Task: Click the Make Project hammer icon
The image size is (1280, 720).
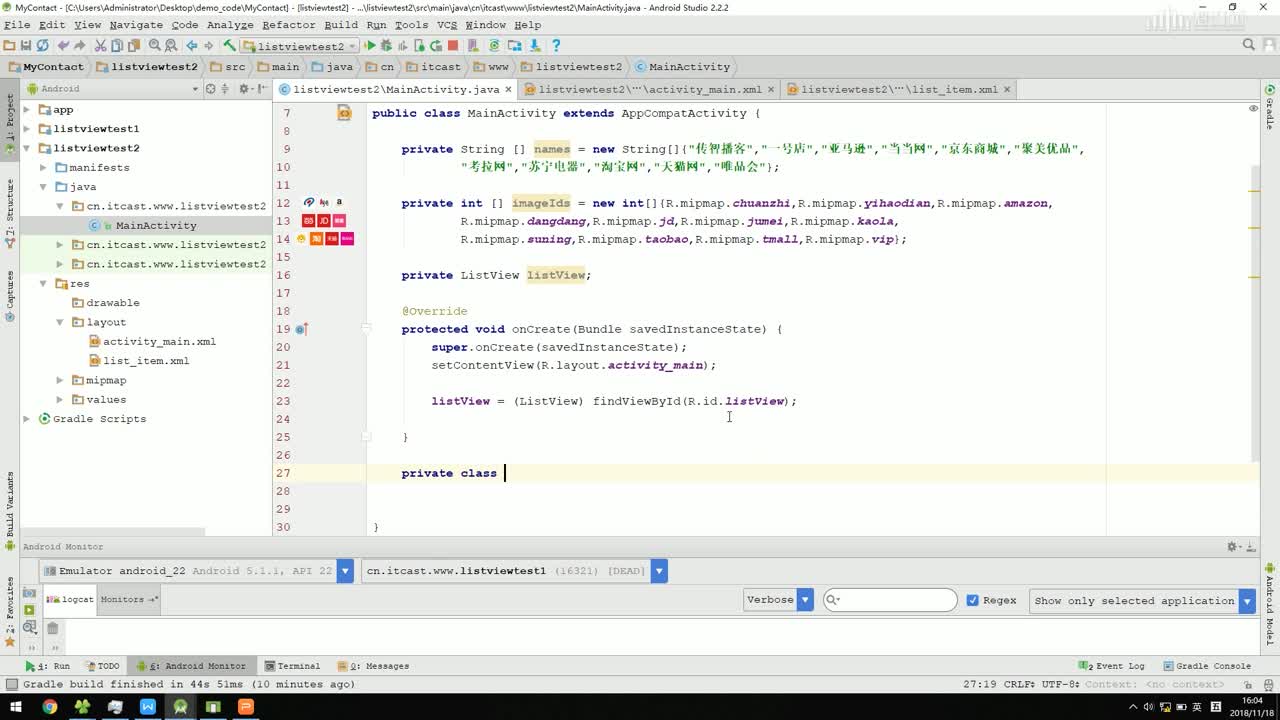Action: (230, 46)
